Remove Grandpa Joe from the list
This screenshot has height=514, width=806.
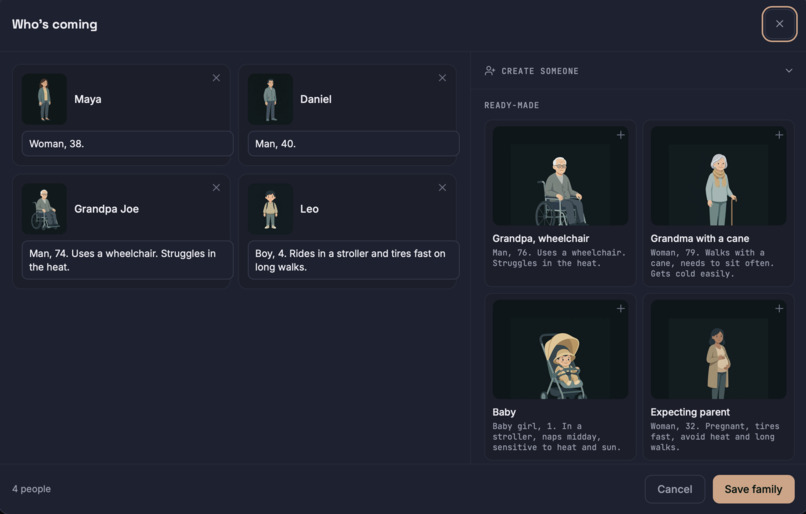pos(216,188)
